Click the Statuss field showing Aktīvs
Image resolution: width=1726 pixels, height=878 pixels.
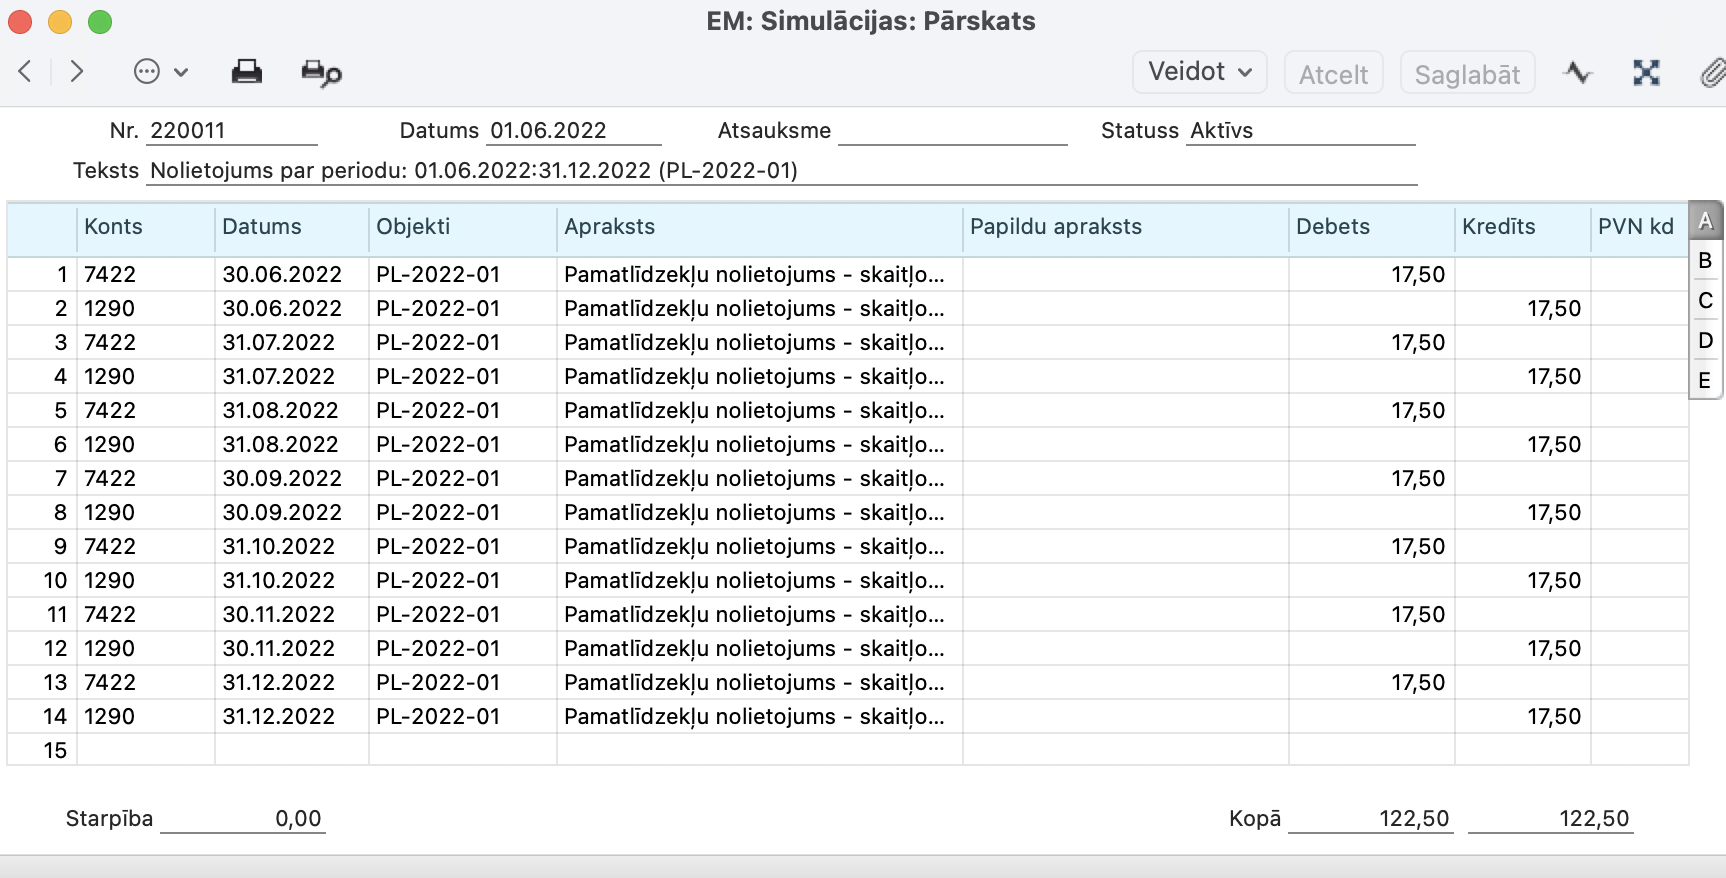click(1300, 131)
